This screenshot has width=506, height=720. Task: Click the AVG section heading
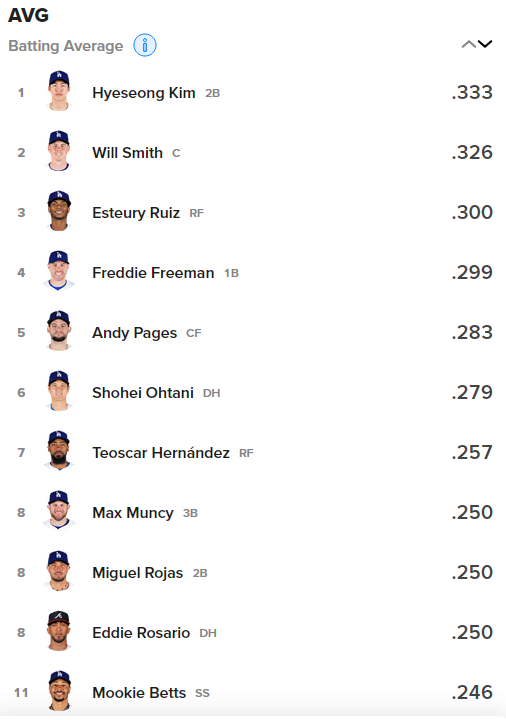click(x=28, y=15)
